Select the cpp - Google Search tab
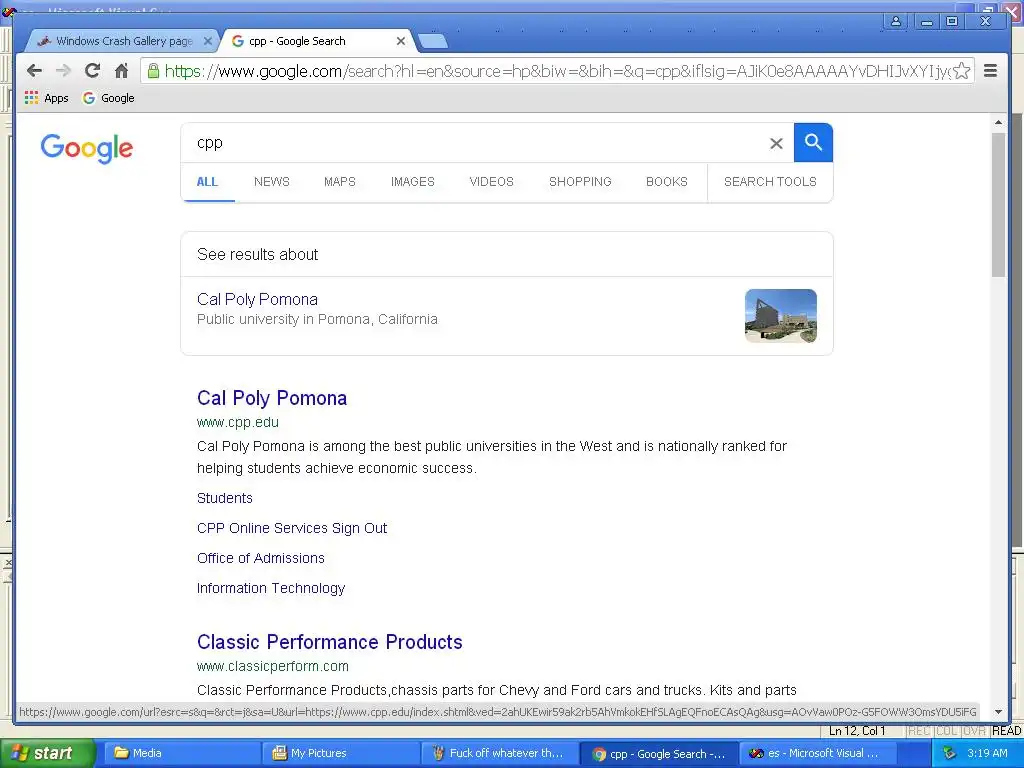Image resolution: width=1024 pixels, height=768 pixels. (319, 41)
